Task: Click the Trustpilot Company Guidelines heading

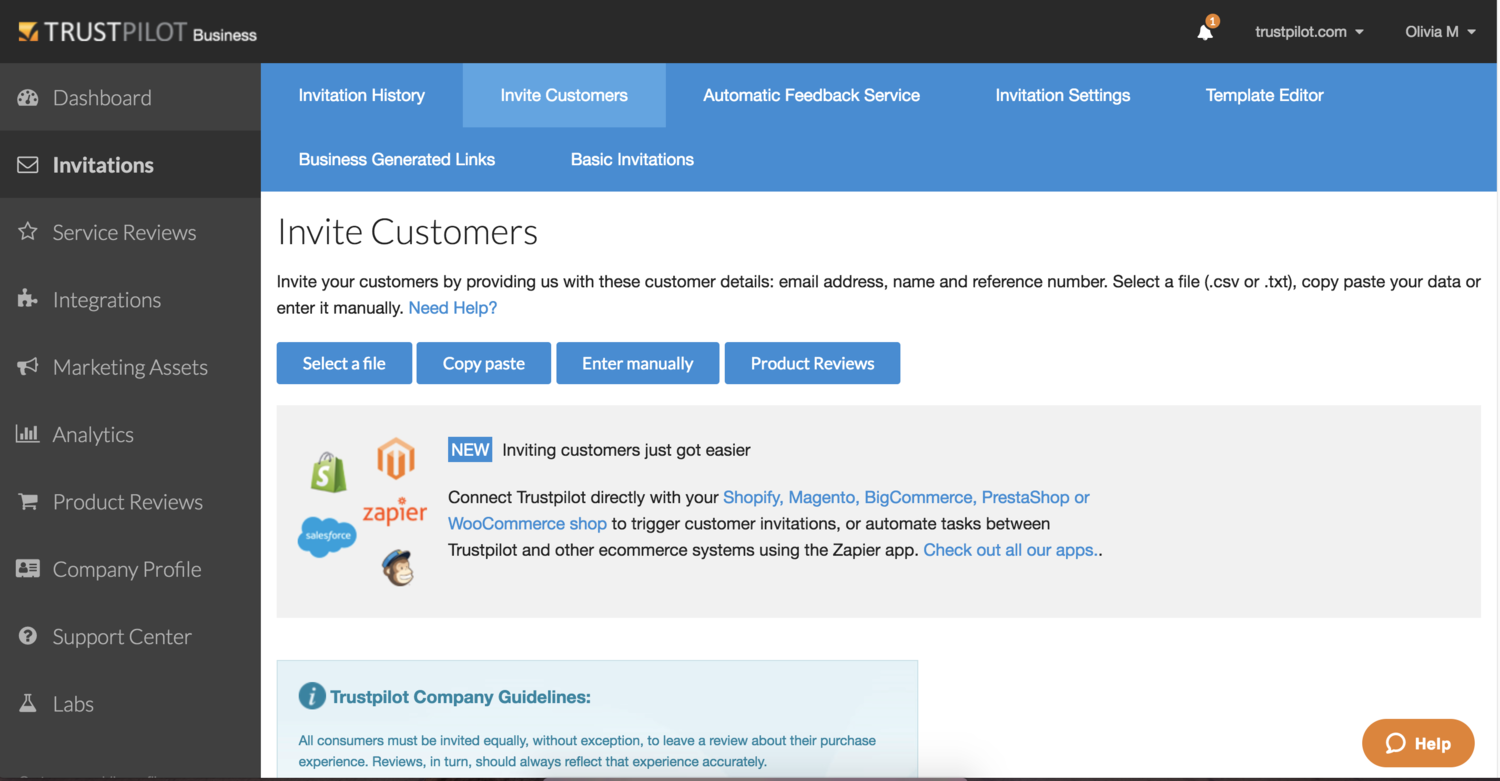Action: click(x=461, y=697)
